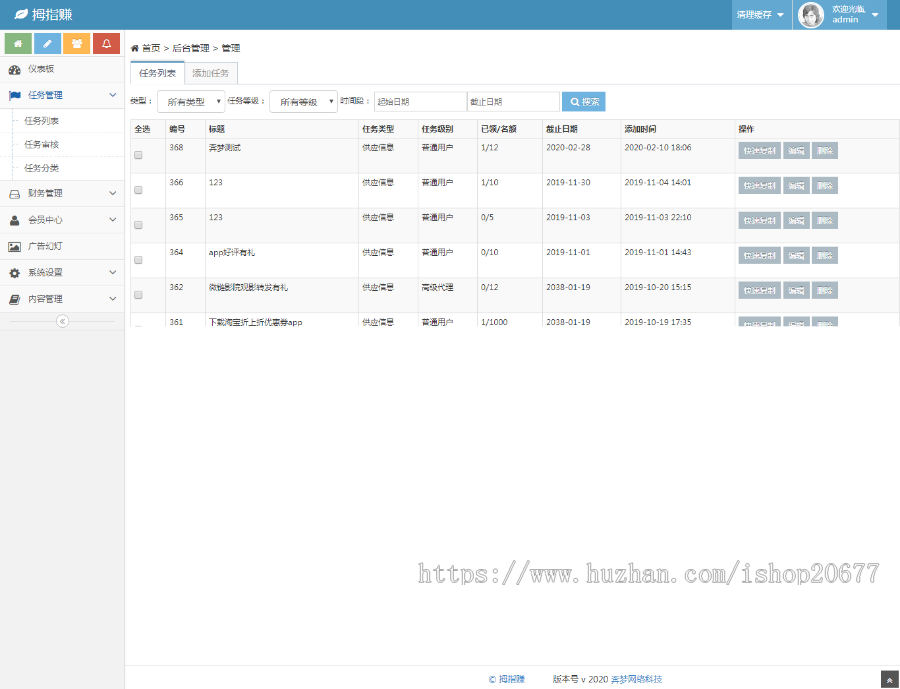Click the orange users shortcut icon
Viewport: 900px width, 689px height.
77,44
